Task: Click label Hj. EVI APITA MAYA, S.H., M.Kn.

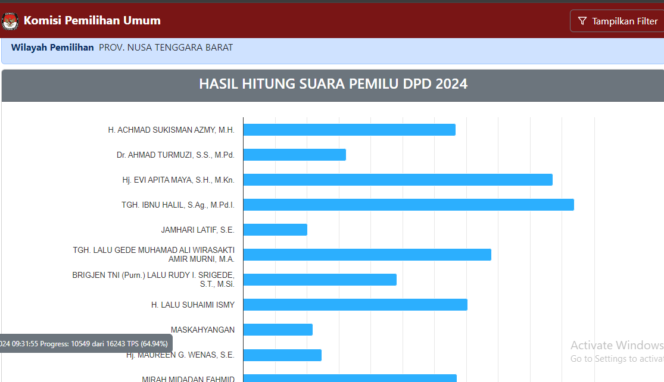Action: coord(178,180)
